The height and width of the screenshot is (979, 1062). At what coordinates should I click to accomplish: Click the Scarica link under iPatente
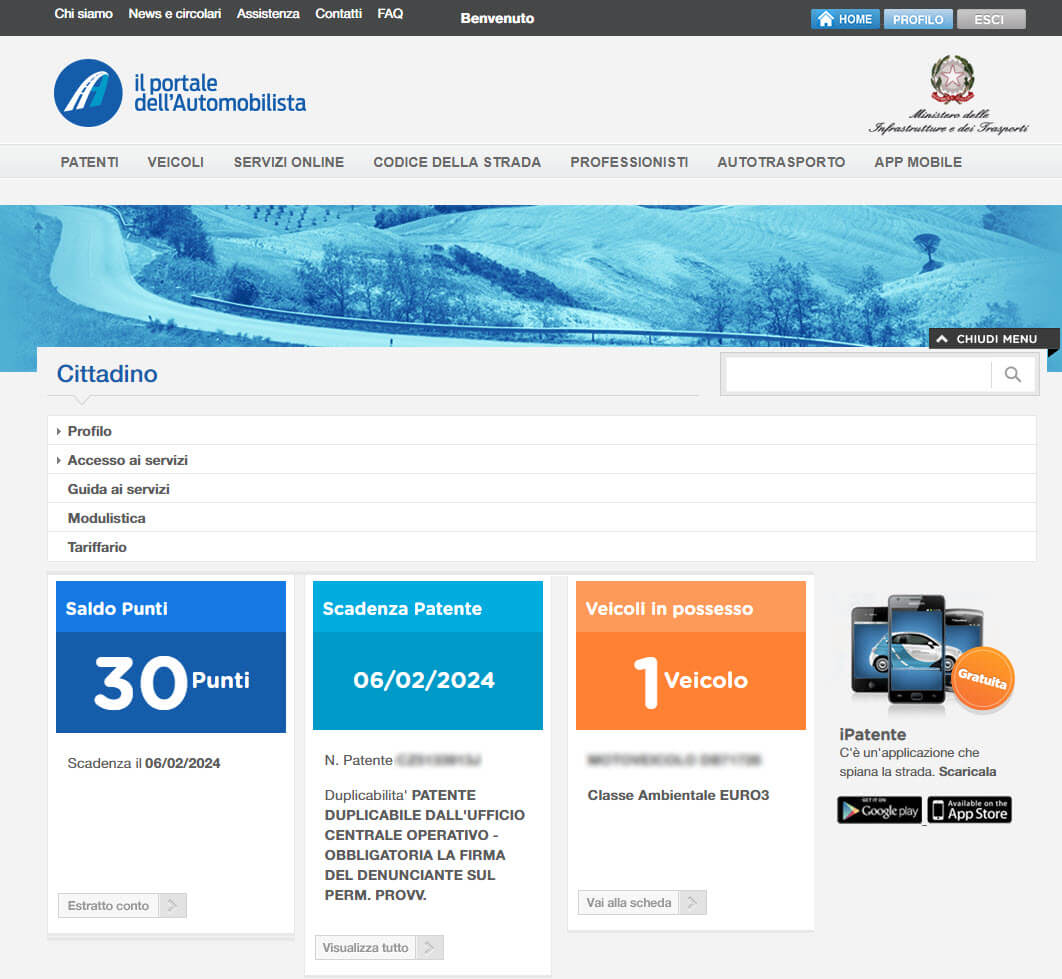click(967, 772)
